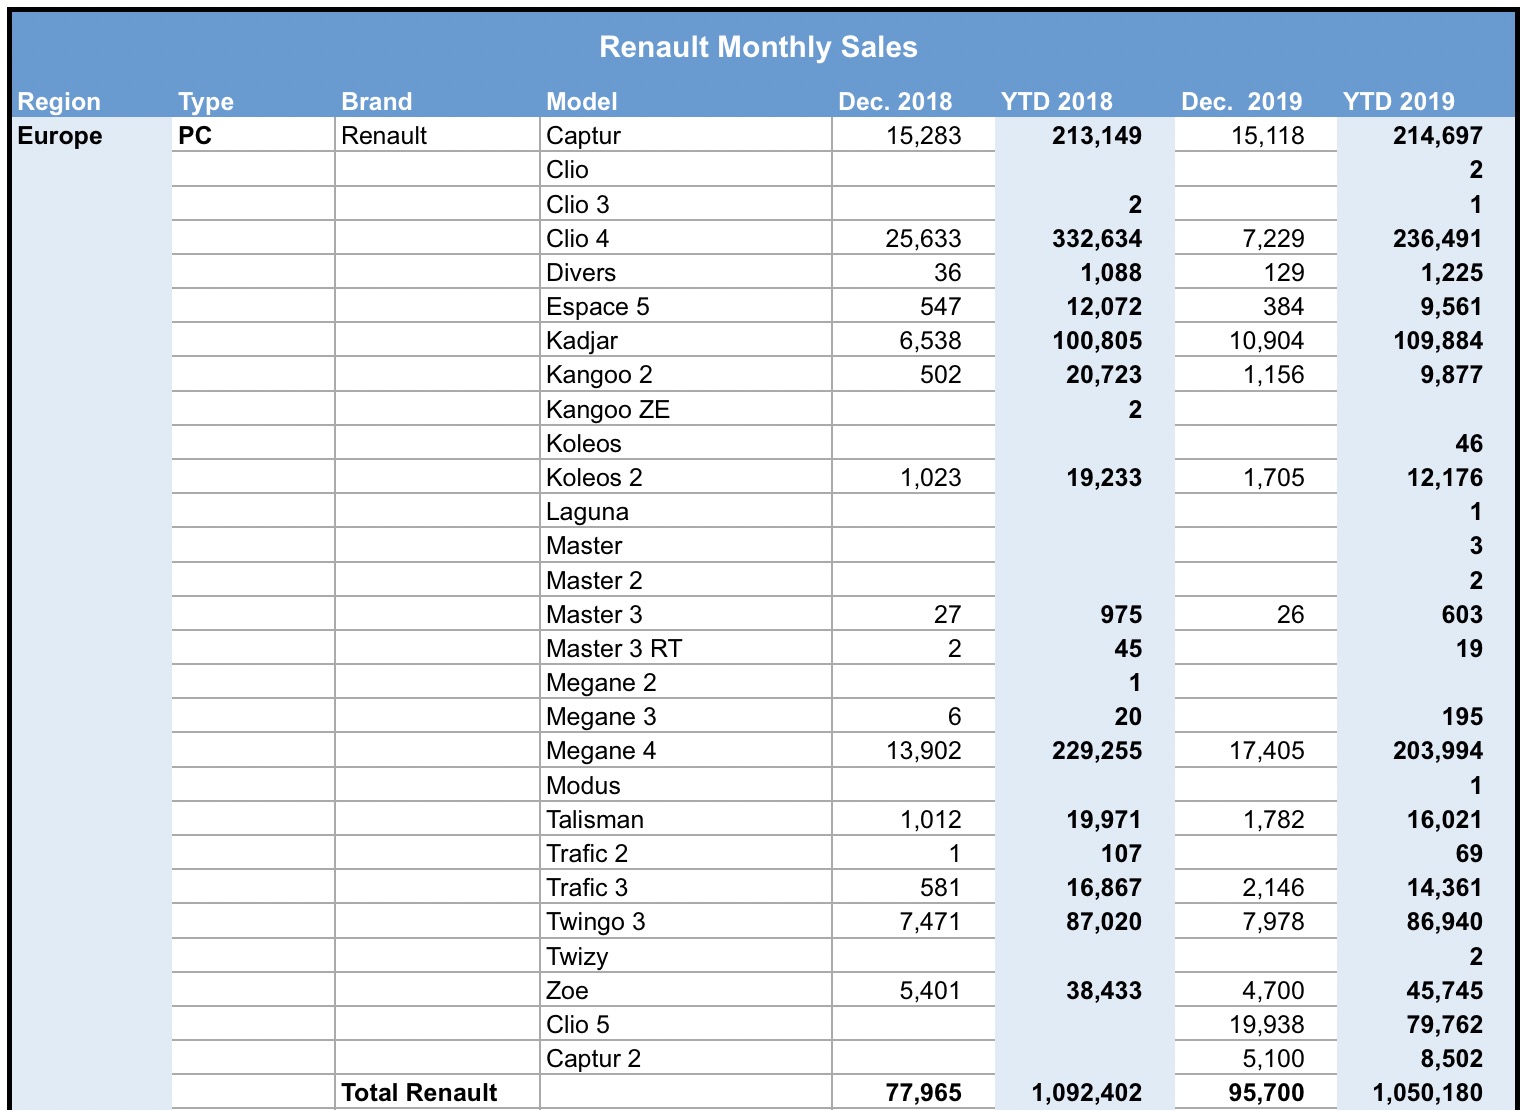Click Clio 4 YTD 2018 value 332,634

coord(1096,238)
